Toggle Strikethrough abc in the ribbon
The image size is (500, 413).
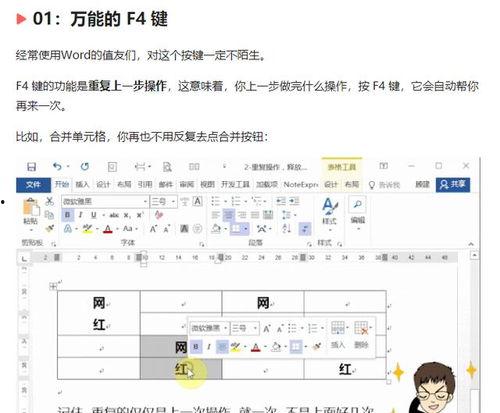tap(114, 215)
